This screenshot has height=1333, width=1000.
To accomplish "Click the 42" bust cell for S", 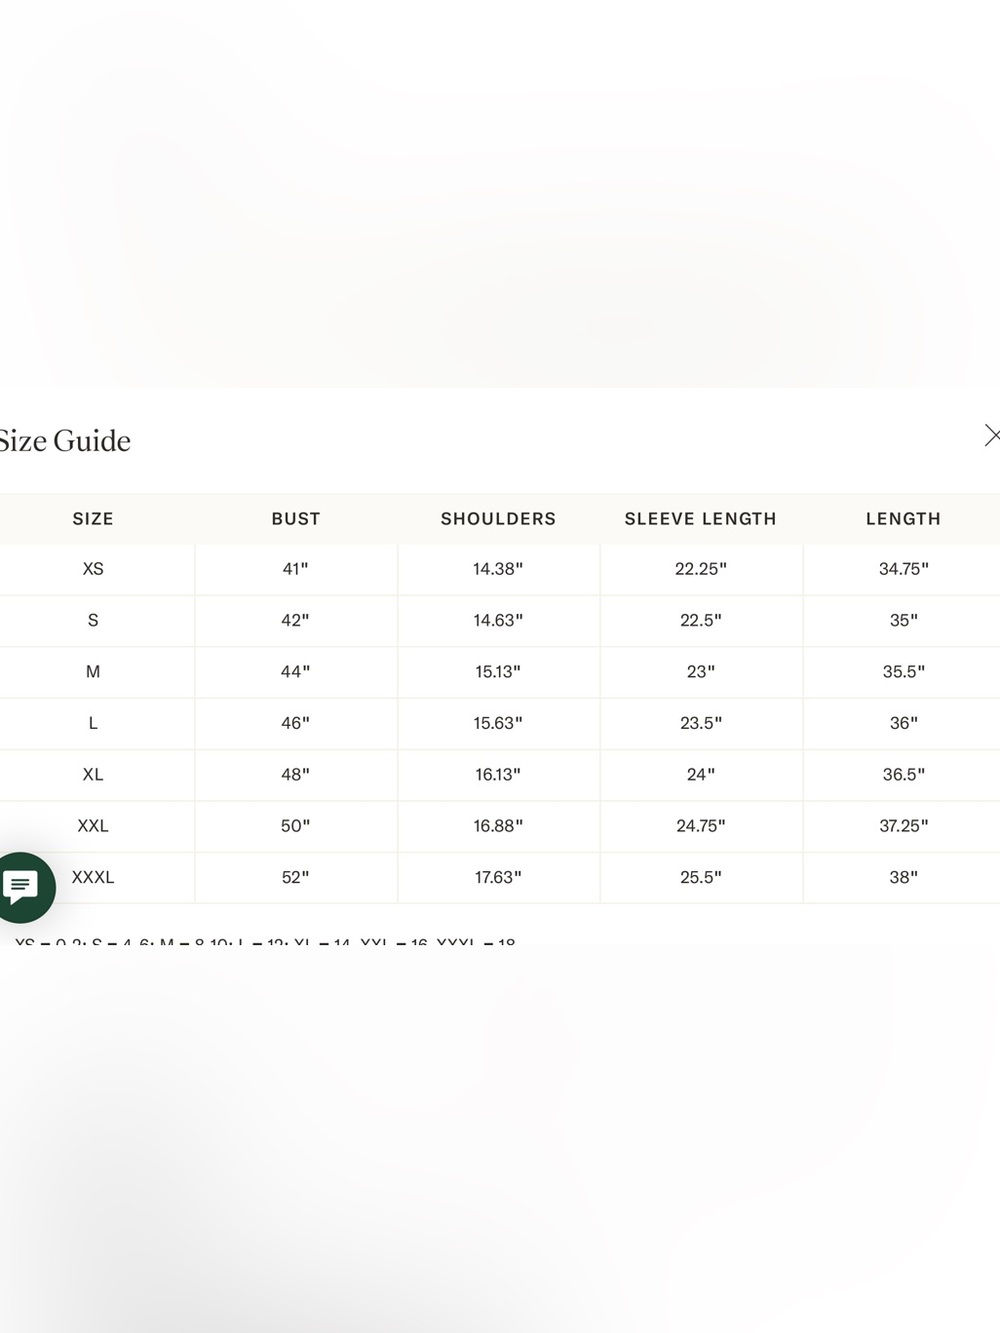I will click(x=296, y=621).
